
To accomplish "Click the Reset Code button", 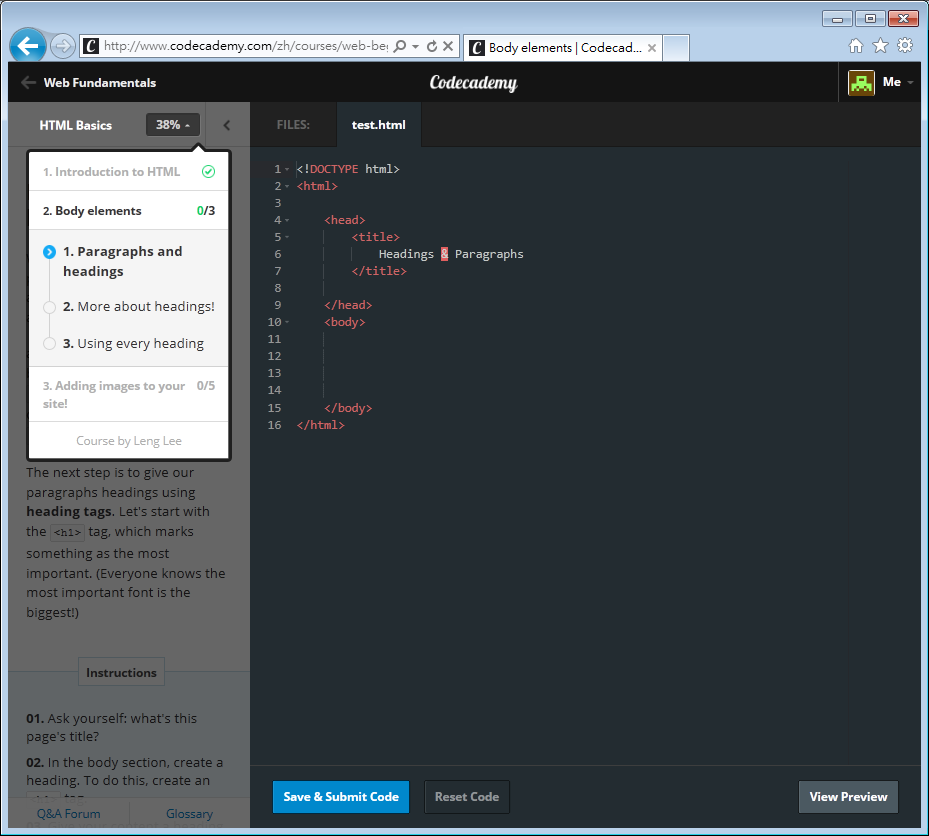I will coord(467,797).
